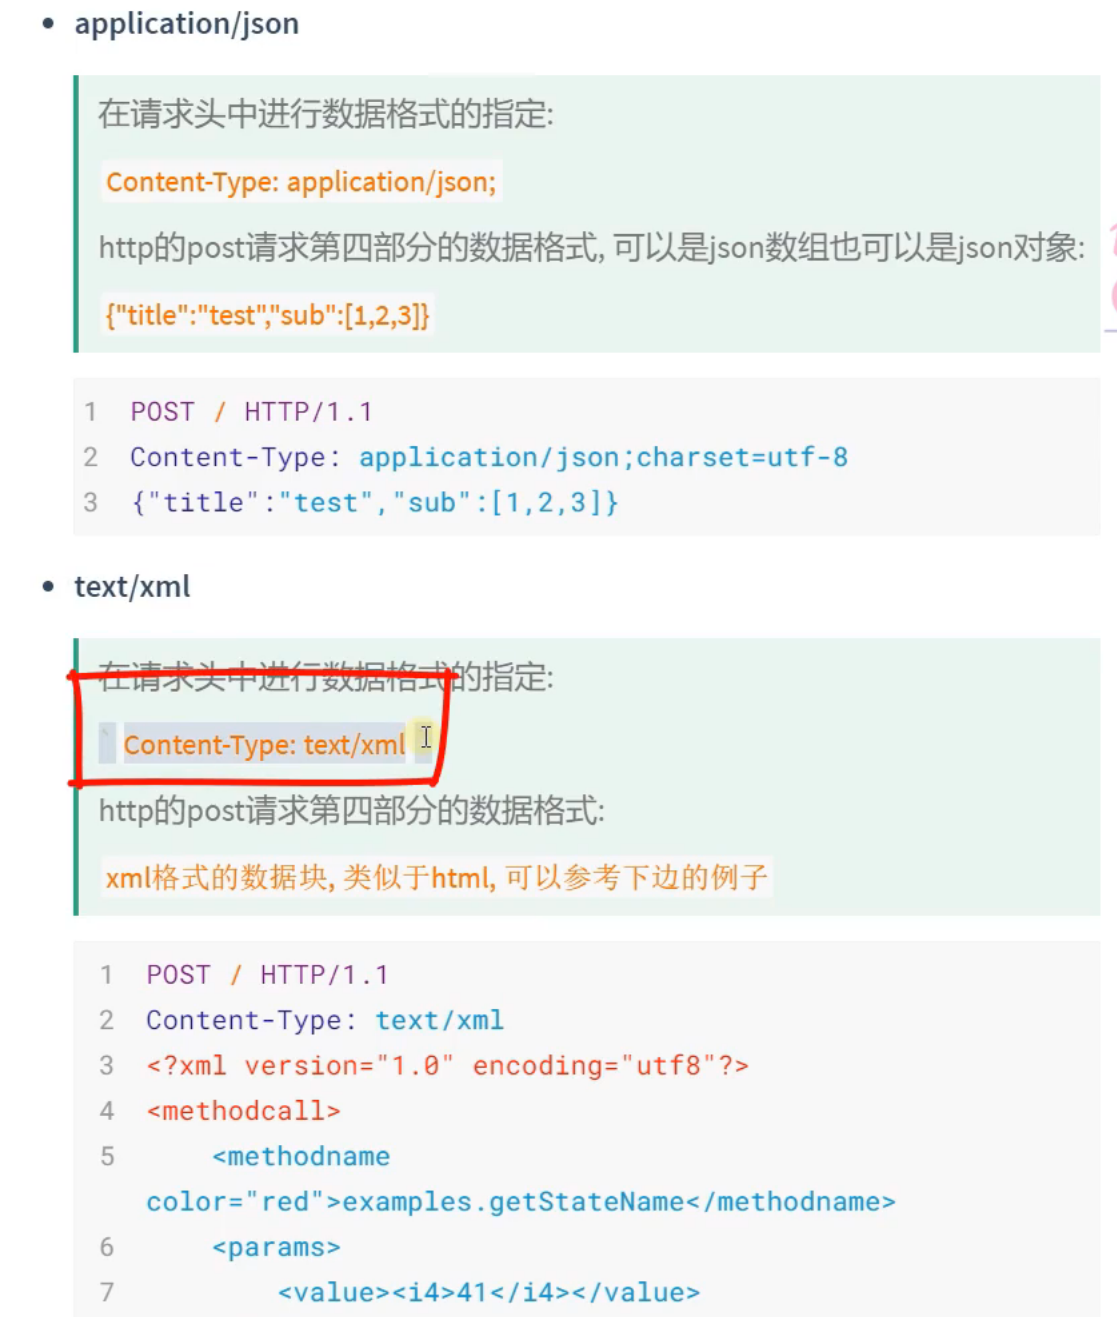
Task: Click the '<methodcall>' tag line
Action: click(x=243, y=1110)
